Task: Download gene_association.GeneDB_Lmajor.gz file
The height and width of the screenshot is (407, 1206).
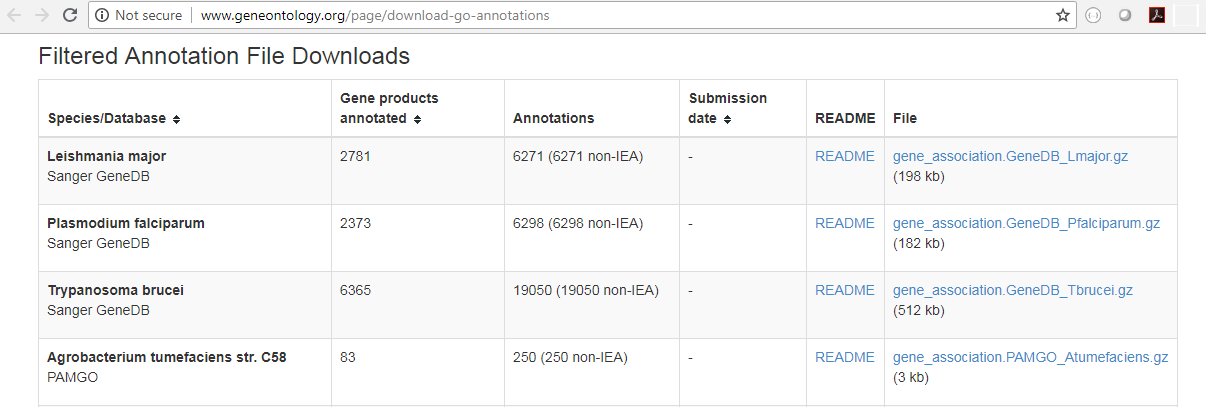Action: [x=1010, y=156]
